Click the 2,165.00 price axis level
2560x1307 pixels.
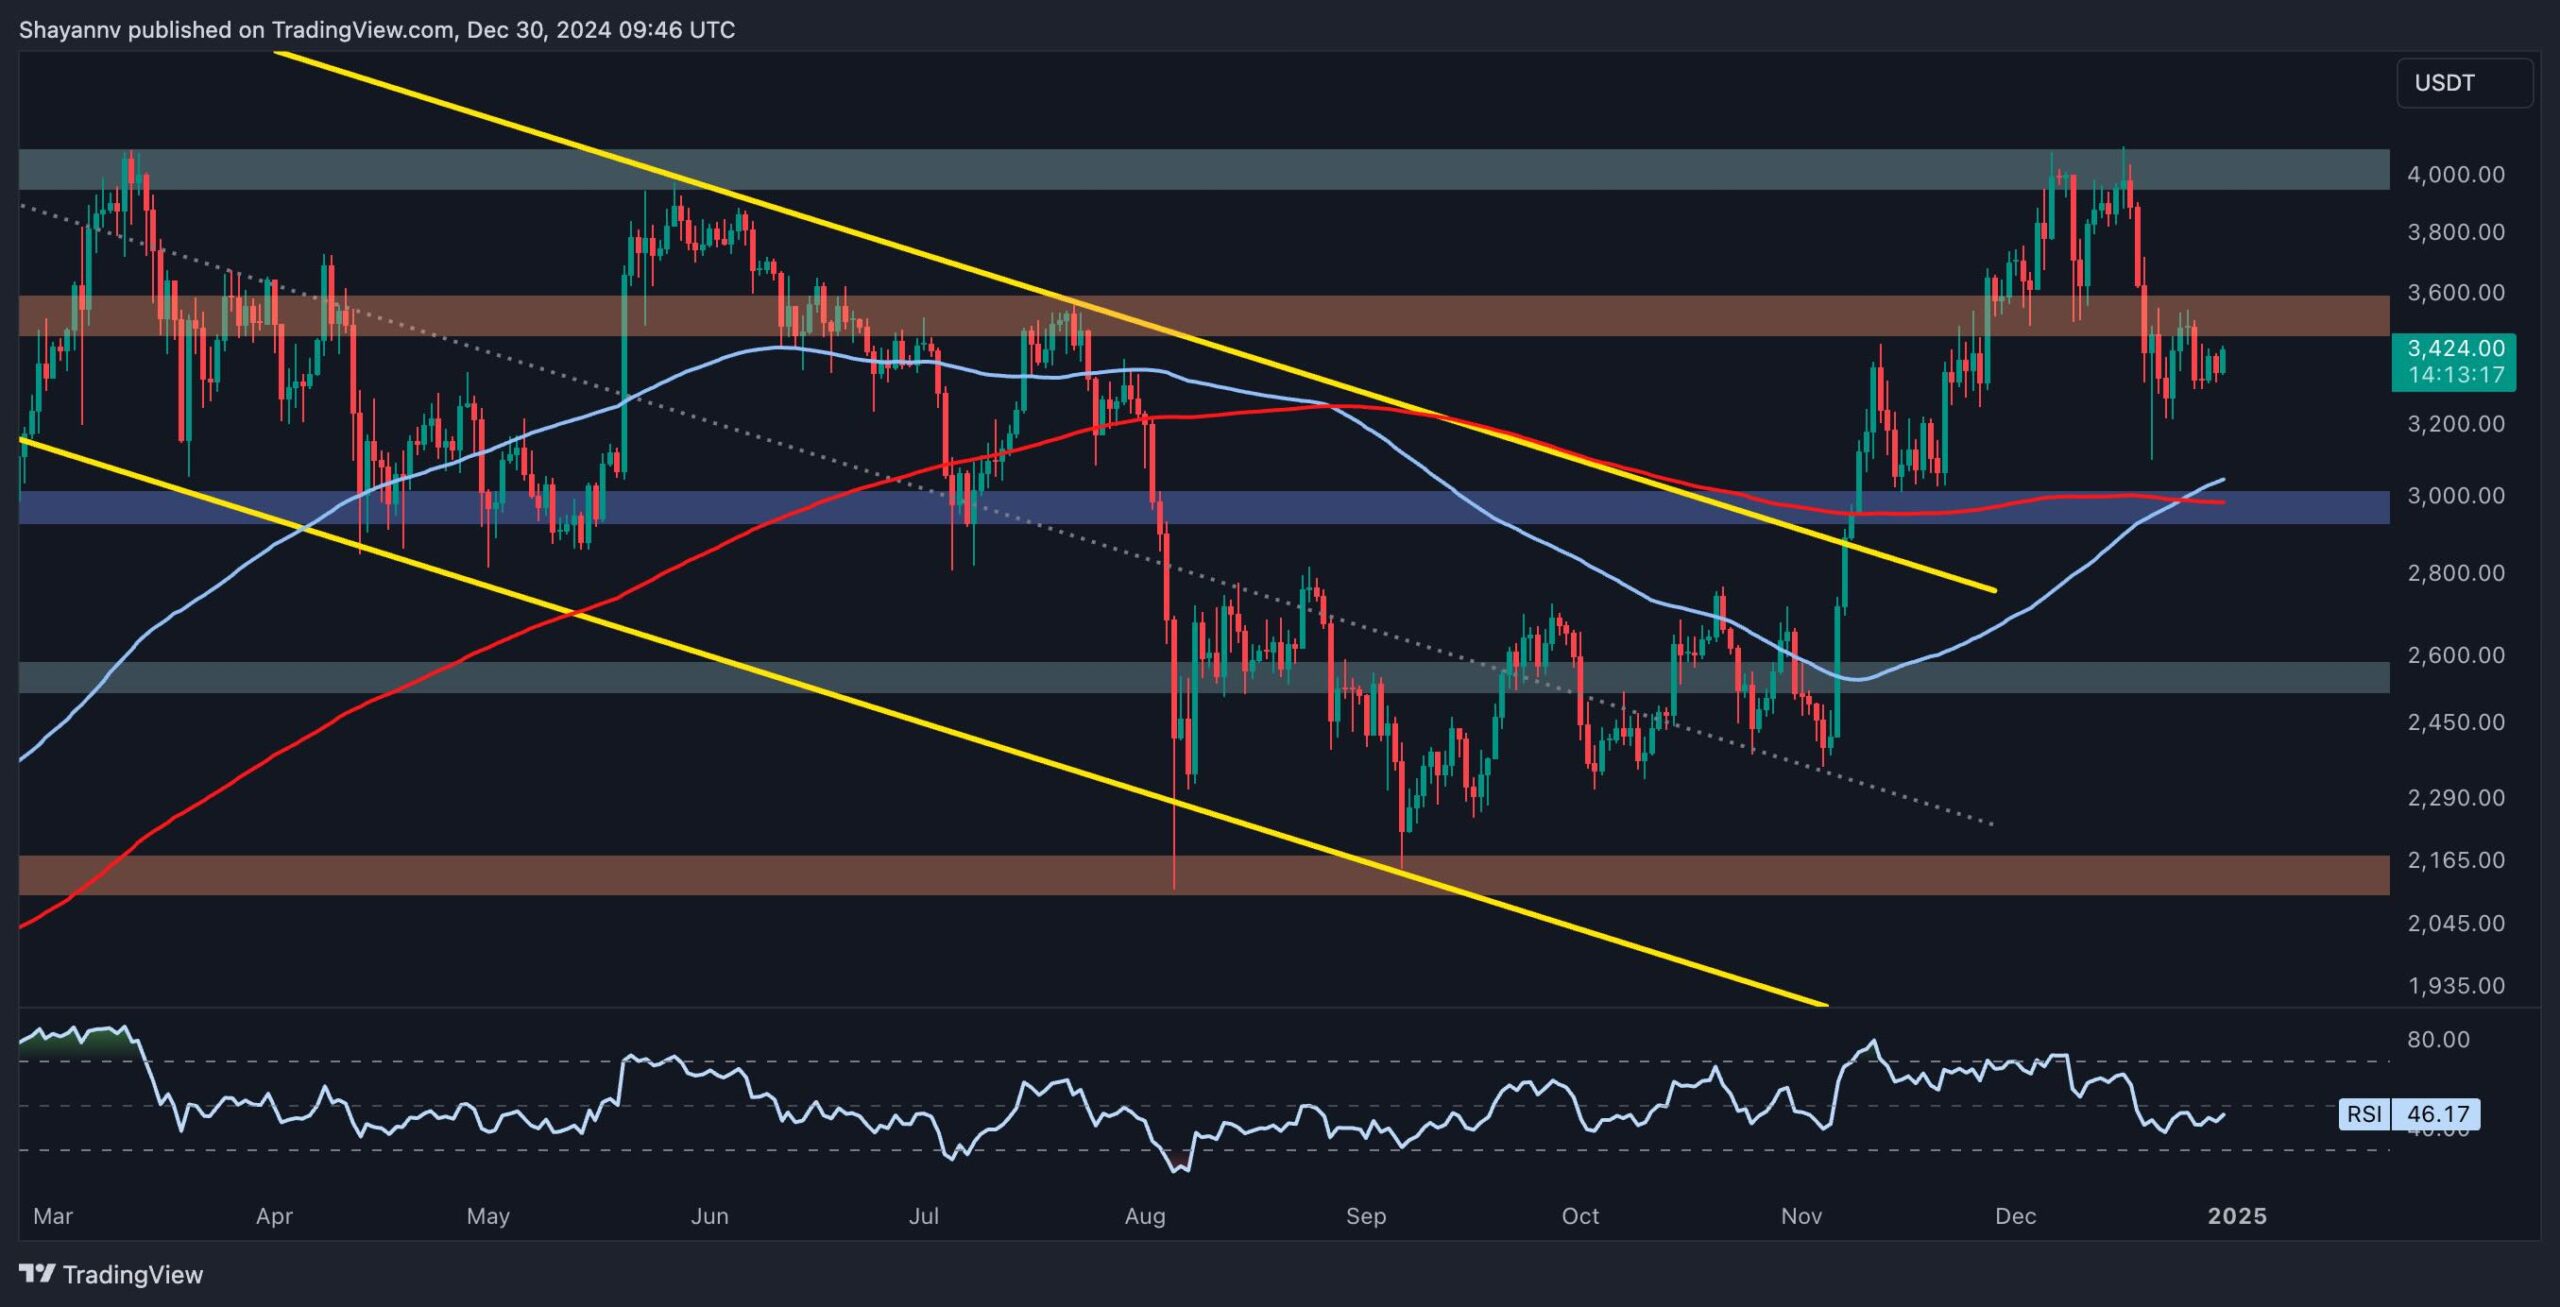(x=2455, y=860)
